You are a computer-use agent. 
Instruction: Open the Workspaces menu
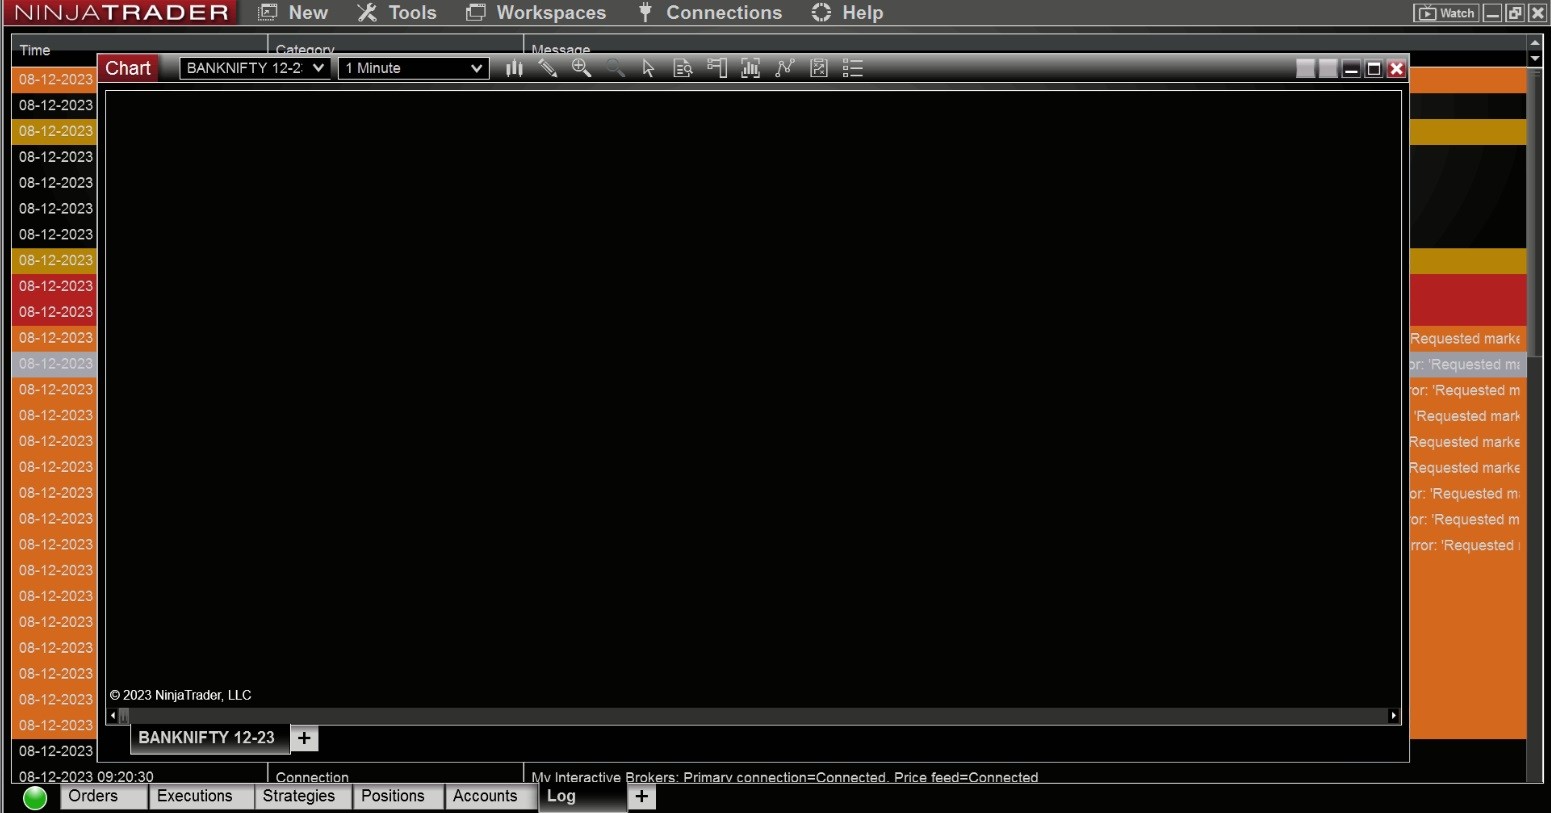point(537,13)
